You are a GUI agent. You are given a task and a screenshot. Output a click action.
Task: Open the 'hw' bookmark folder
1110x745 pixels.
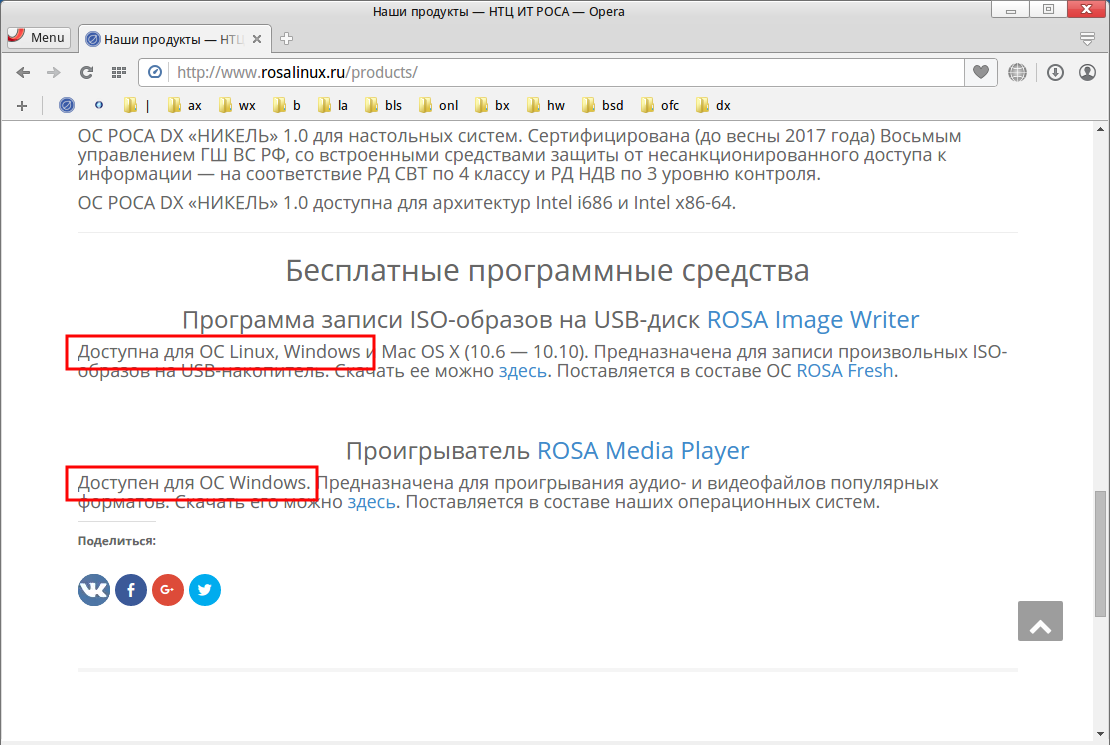(546, 106)
